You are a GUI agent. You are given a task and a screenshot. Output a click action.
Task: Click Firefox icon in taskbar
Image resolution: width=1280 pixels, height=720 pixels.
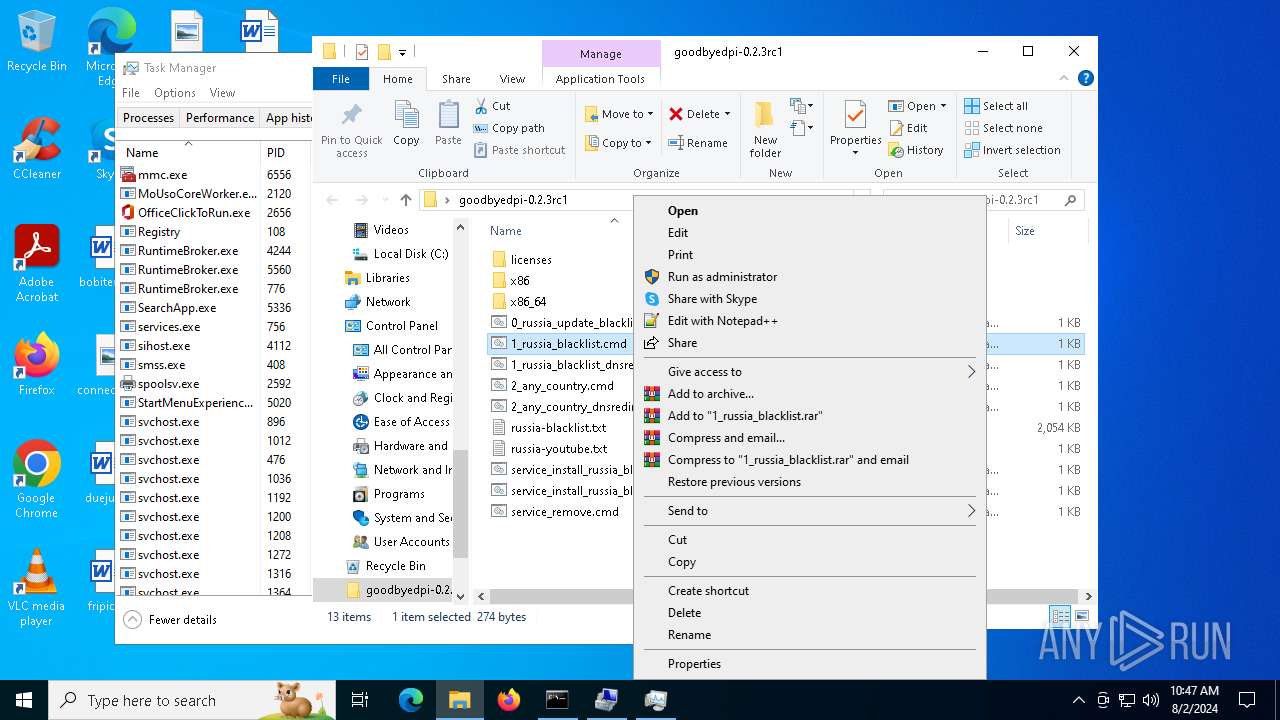point(509,700)
